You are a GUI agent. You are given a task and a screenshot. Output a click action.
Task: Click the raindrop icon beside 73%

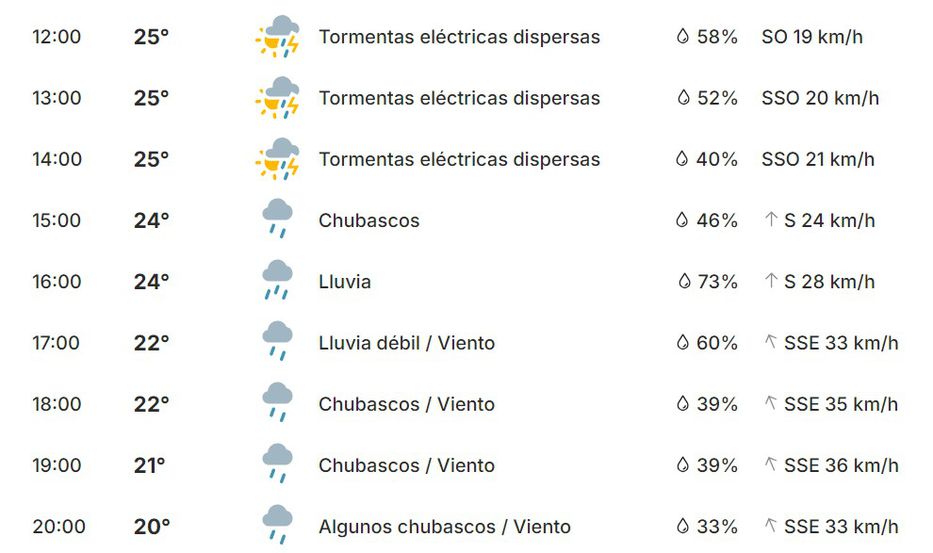(683, 282)
